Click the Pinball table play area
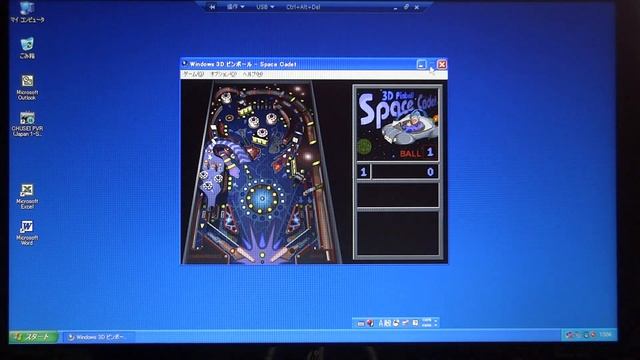The image size is (640, 360). (262, 172)
